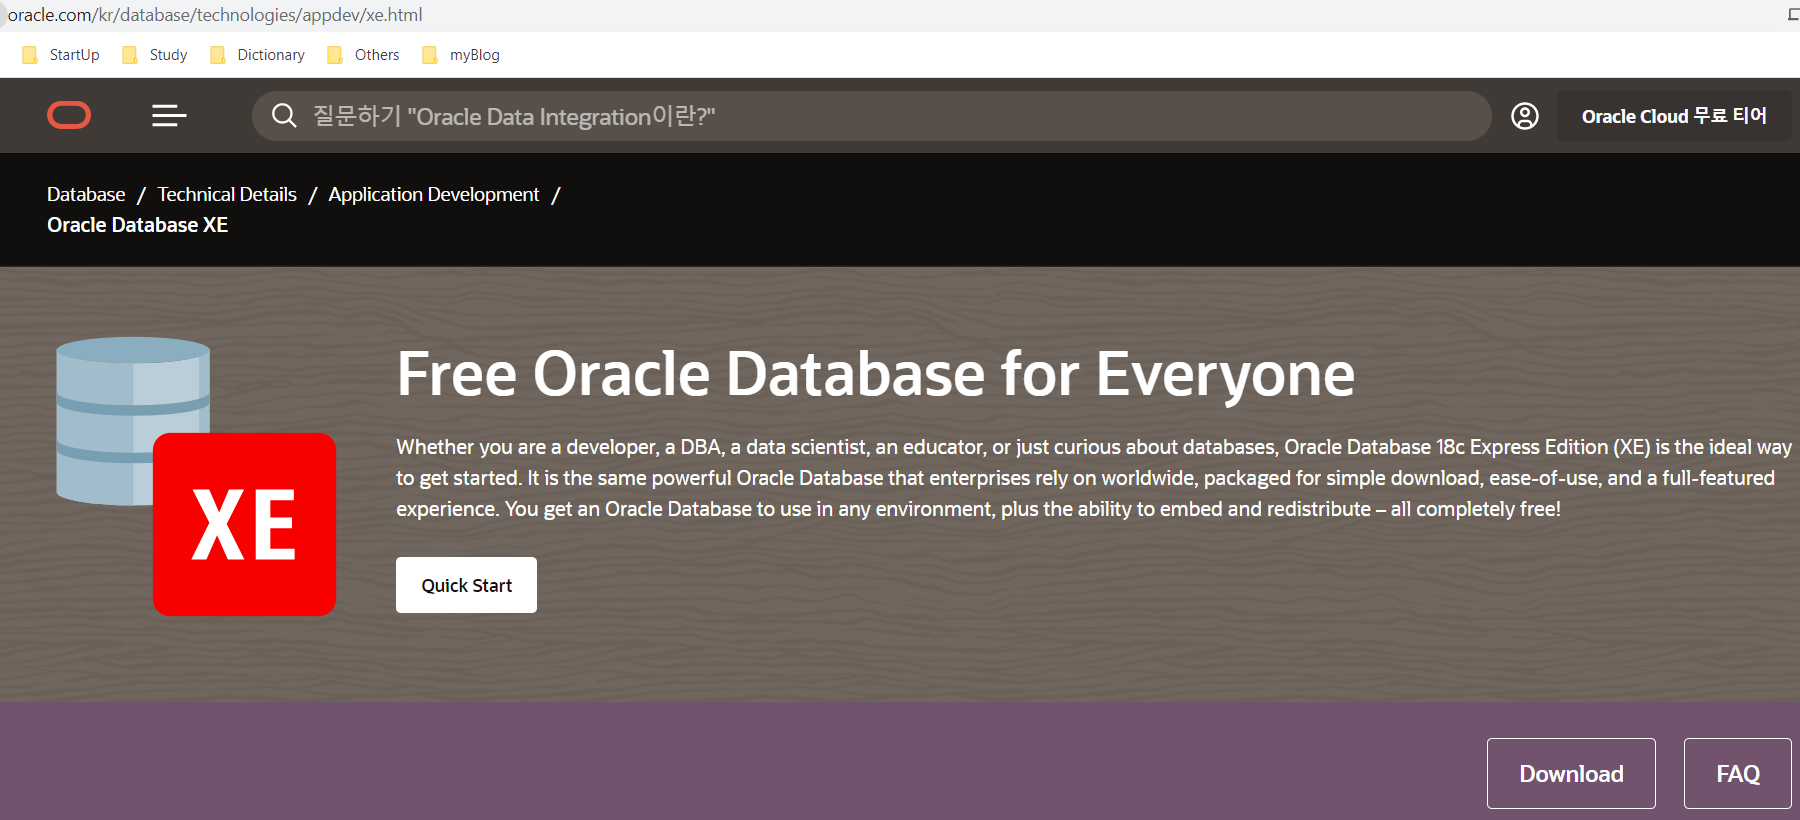This screenshot has height=820, width=1800.
Task: Open the Others bookmarks folder
Action: click(364, 55)
